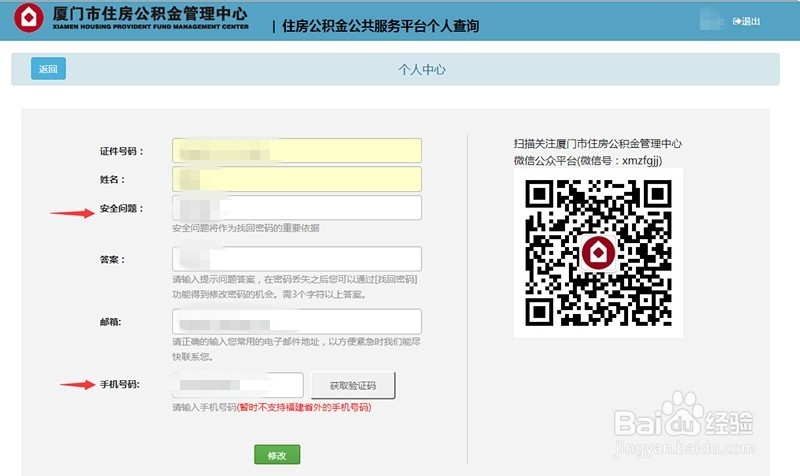Click the 返回 back button

pos(48,69)
